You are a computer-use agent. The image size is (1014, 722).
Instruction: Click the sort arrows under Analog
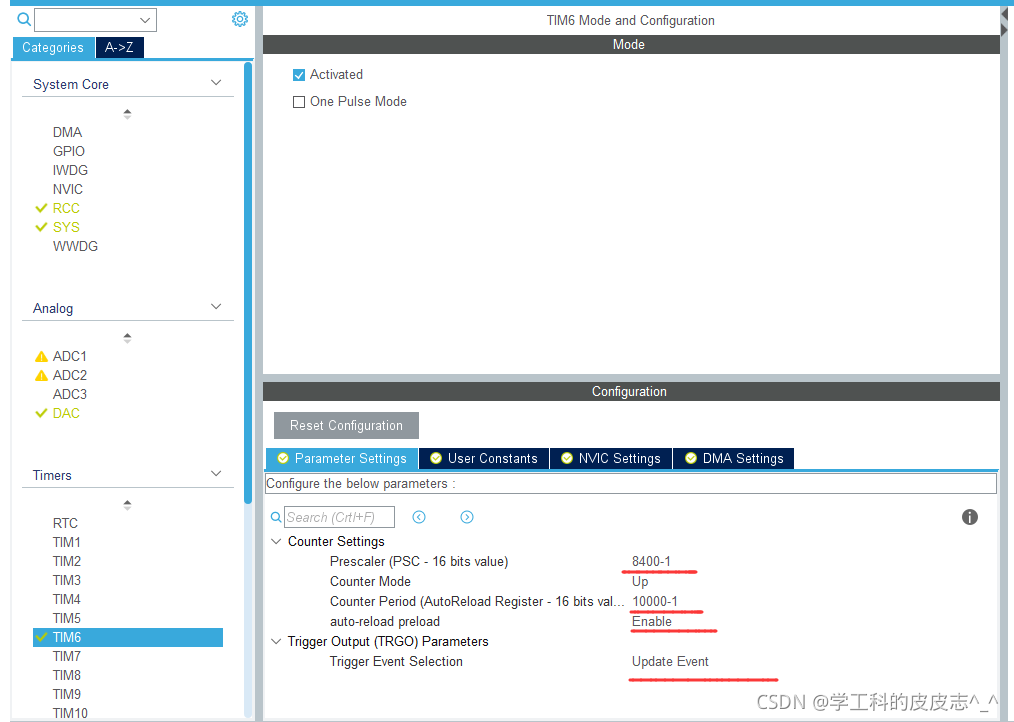[127, 338]
